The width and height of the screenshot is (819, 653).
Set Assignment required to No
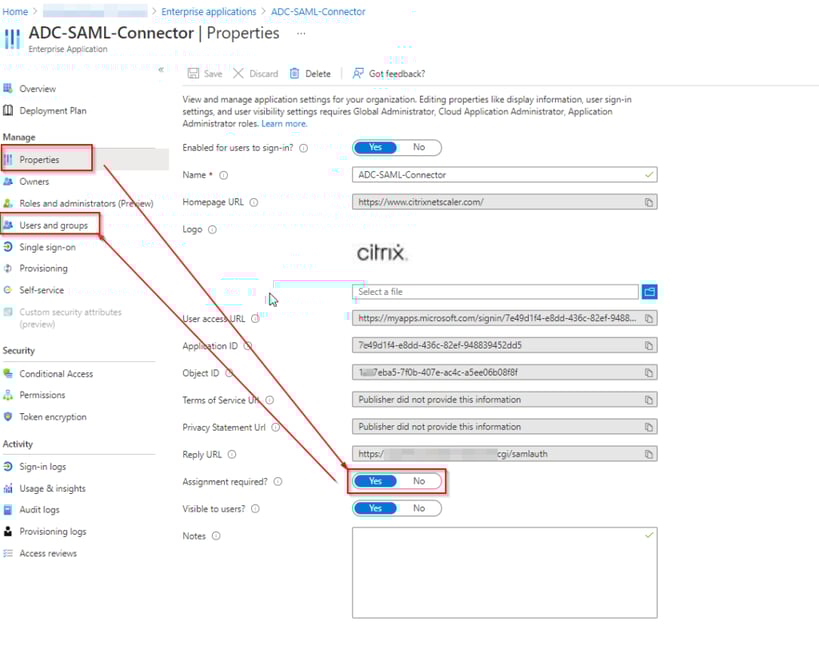(x=419, y=481)
